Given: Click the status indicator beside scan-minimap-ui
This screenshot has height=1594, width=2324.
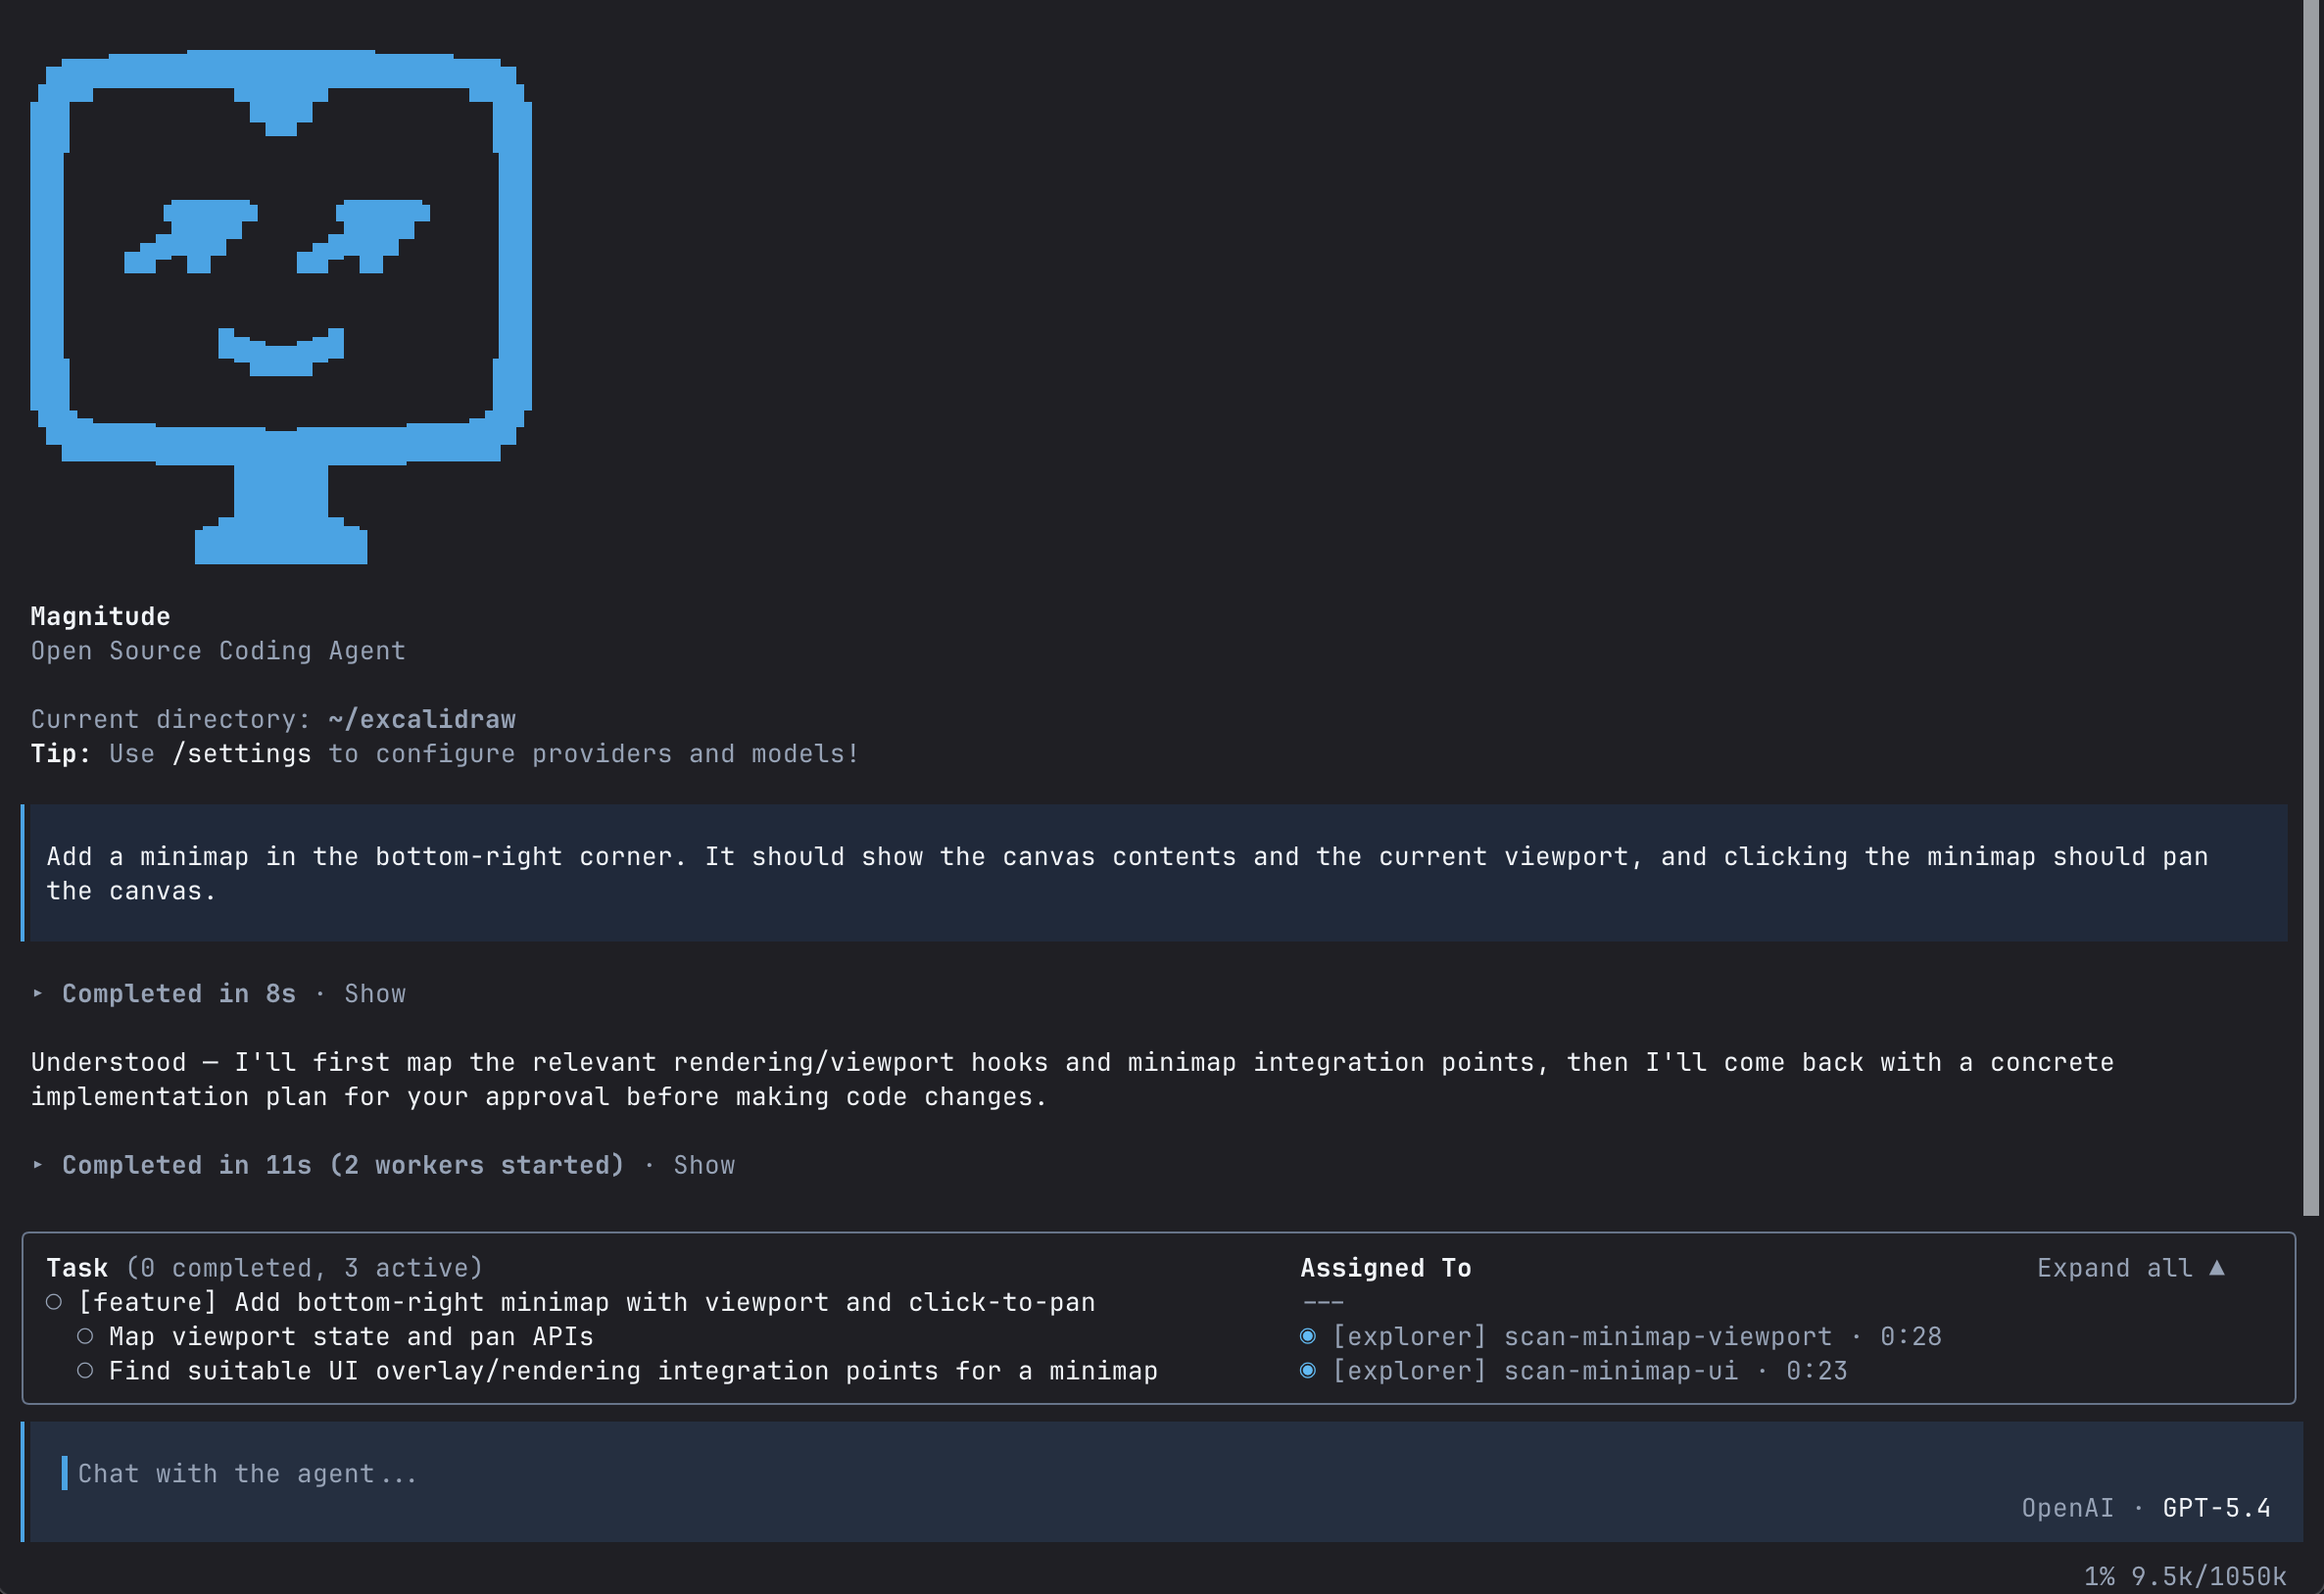Looking at the screenshot, I should point(1311,1371).
